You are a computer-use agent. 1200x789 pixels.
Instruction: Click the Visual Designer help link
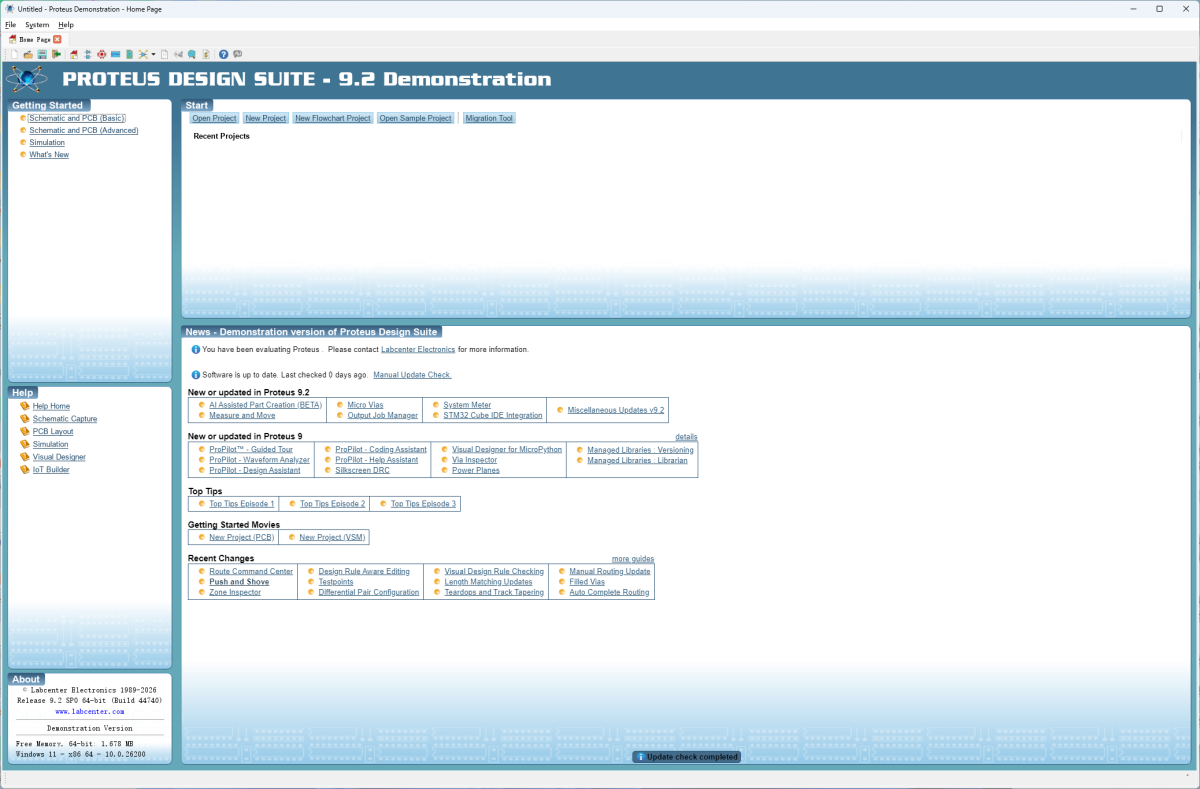click(x=59, y=457)
